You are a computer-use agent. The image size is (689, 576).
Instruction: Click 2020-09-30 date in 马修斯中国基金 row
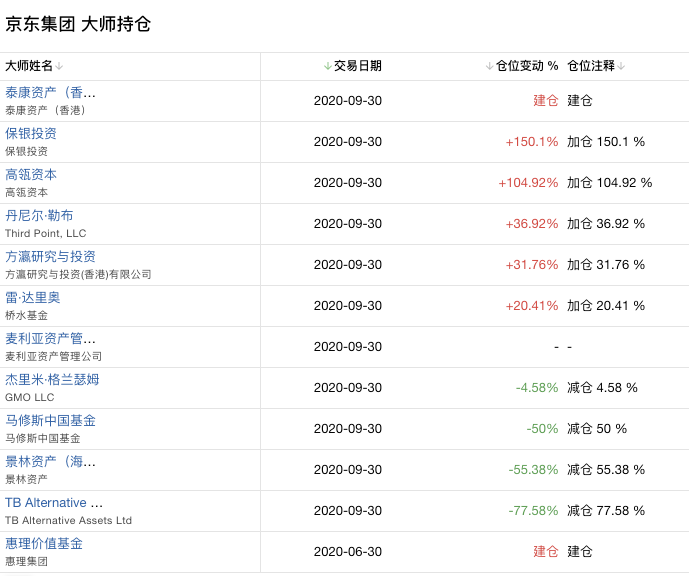pyautogui.click(x=348, y=428)
